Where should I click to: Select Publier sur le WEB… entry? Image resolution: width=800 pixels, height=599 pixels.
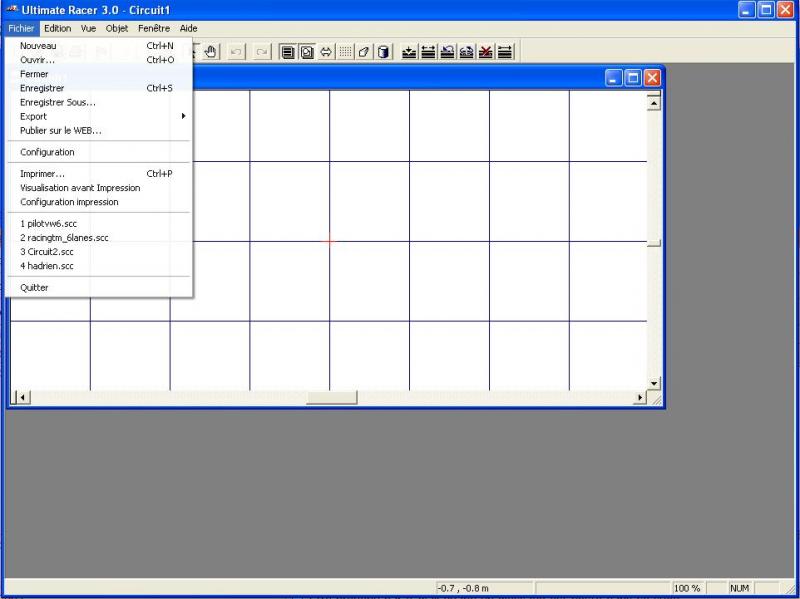coord(60,130)
